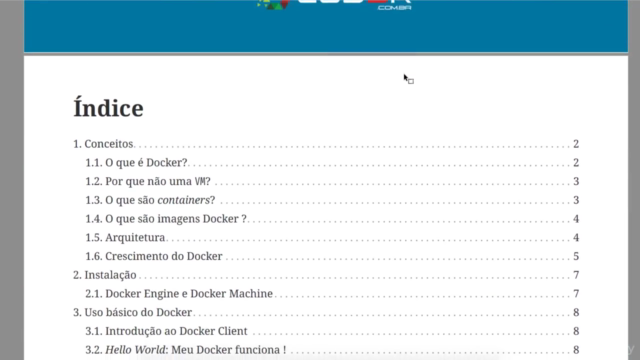Viewport: 640px width, 360px height.
Task: Click page number 2 of Conceitos row
Action: (x=576, y=144)
